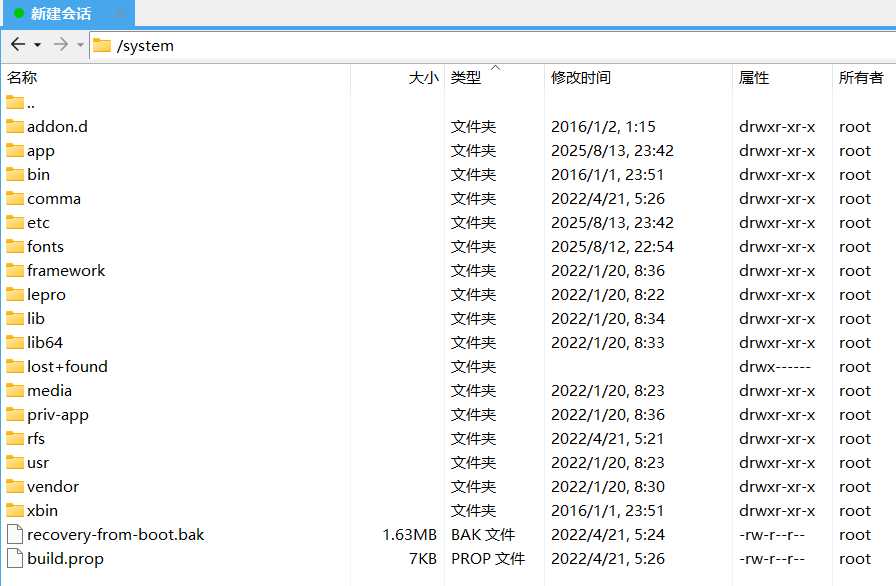The width and height of the screenshot is (896, 586).
Task: Select the framework folder icon
Action: click(15, 270)
